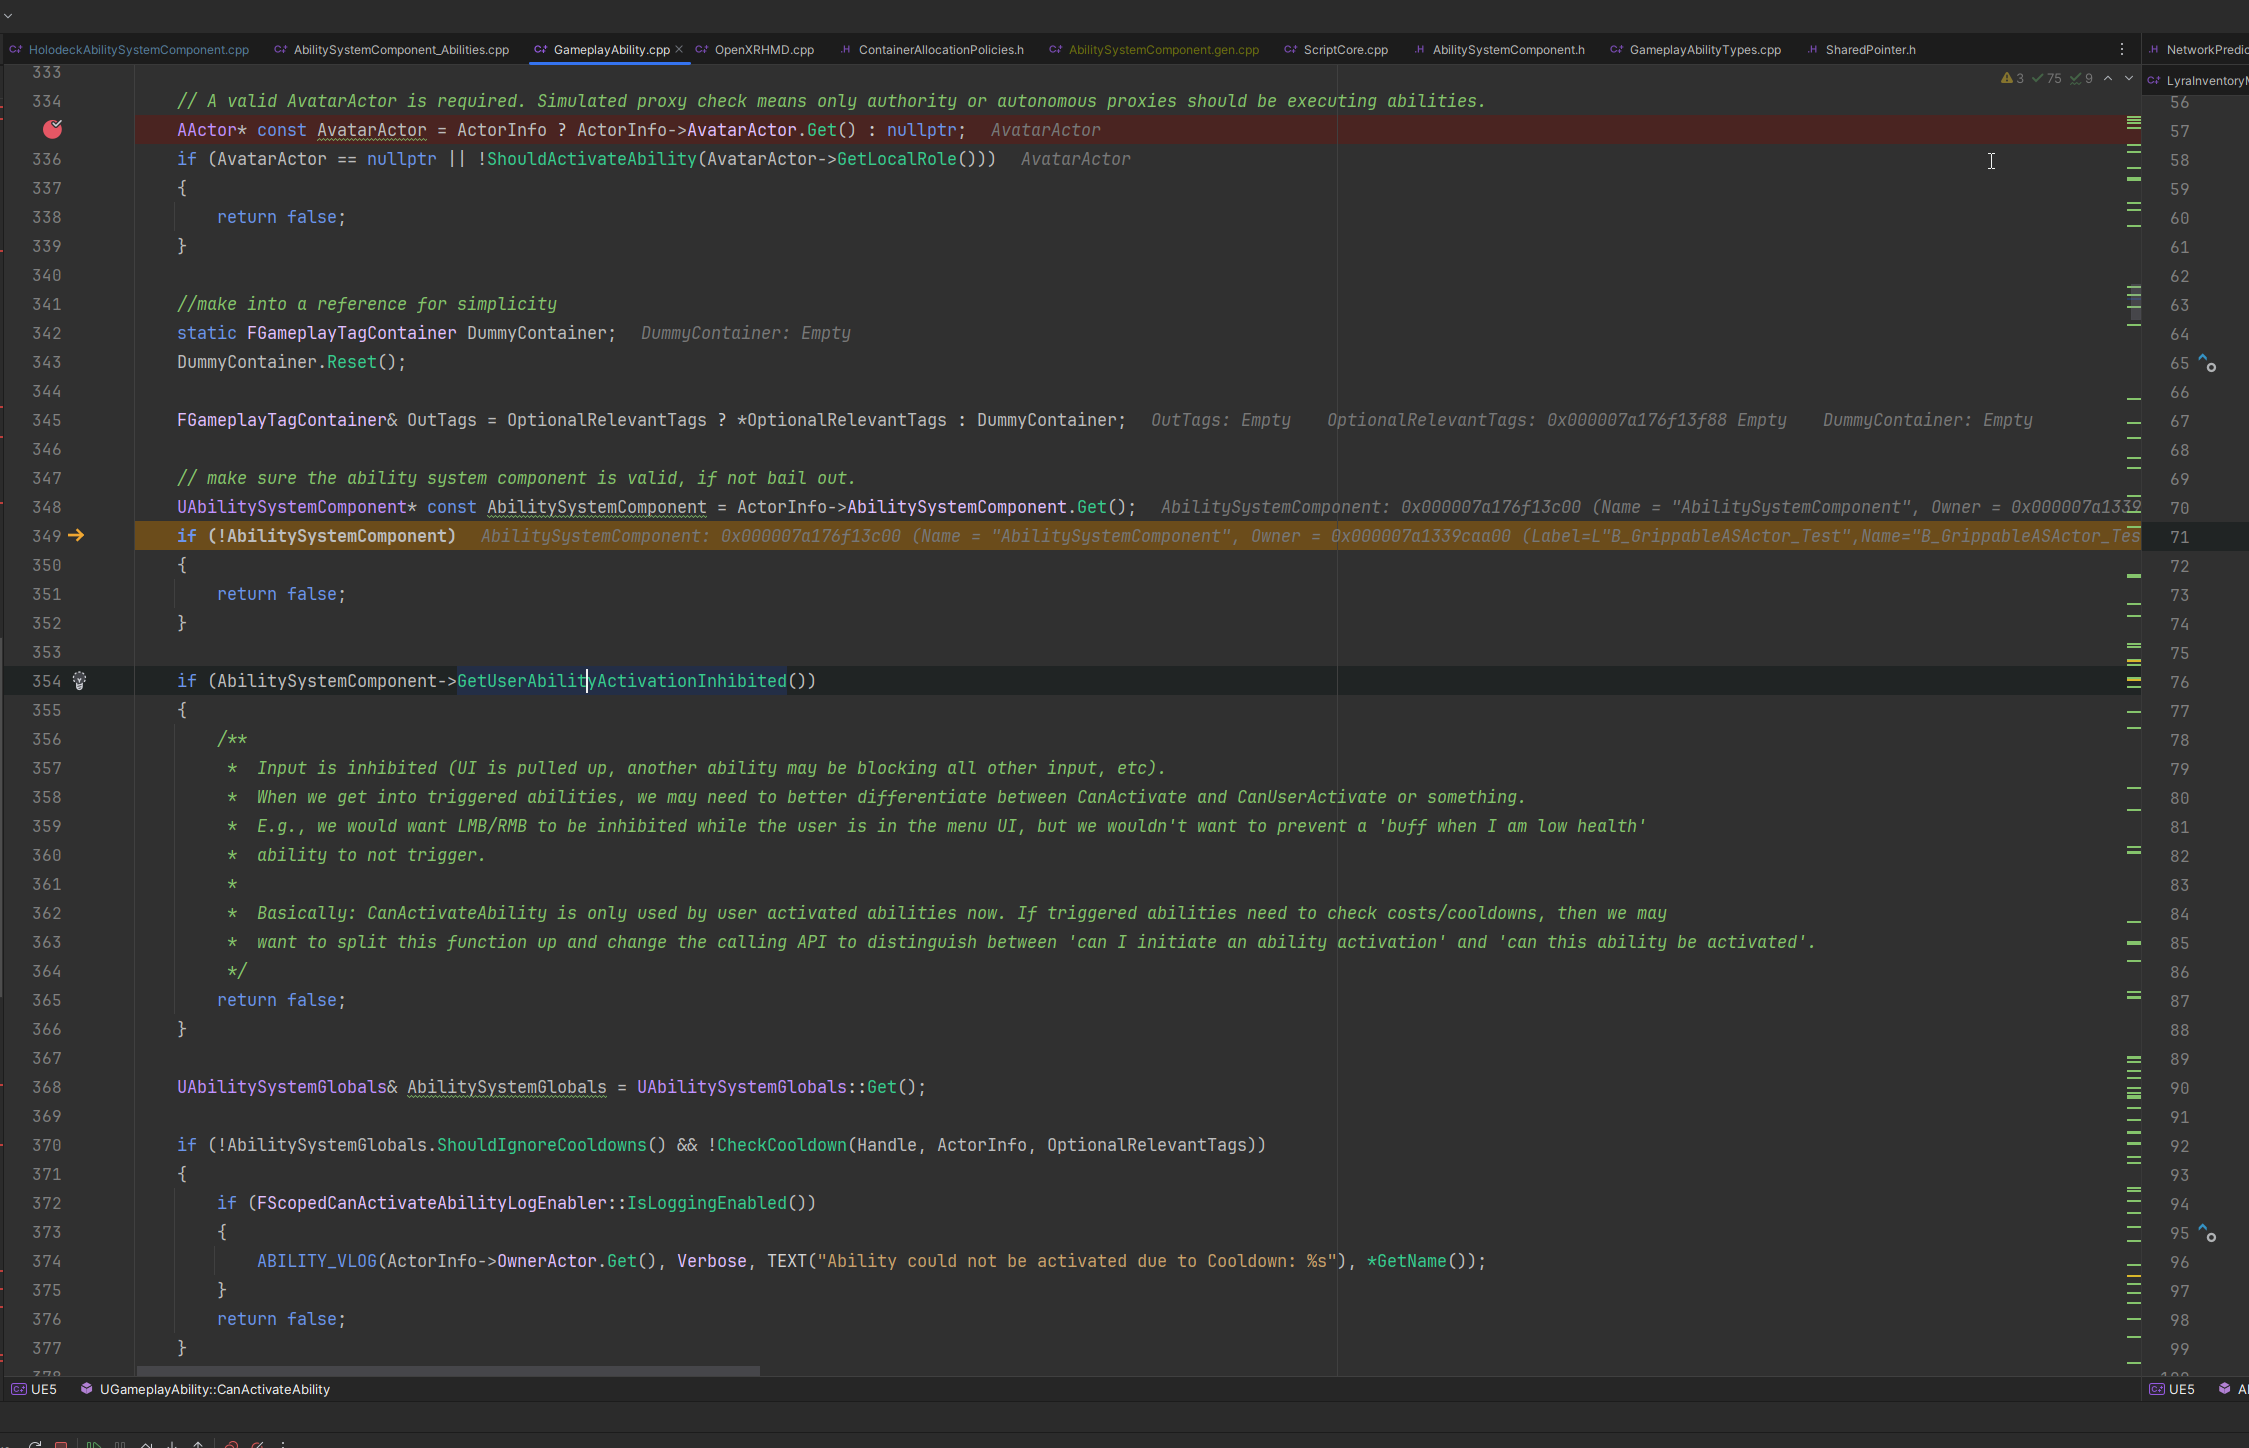The width and height of the screenshot is (2249, 1448).
Task: Click line number 348 in gutter
Action: click(46, 507)
